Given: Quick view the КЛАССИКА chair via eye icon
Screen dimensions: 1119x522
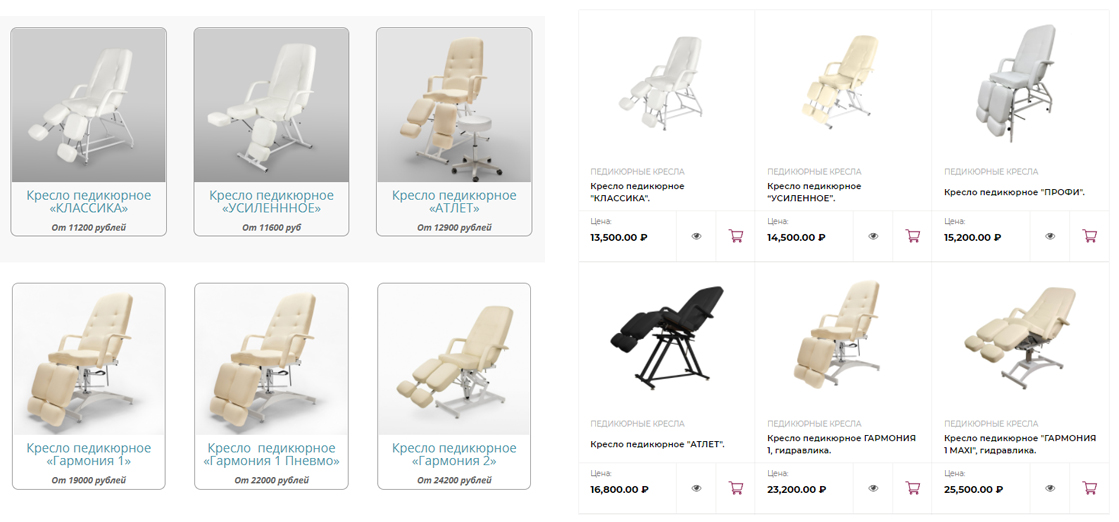Looking at the screenshot, I should pyautogui.click(x=697, y=237).
